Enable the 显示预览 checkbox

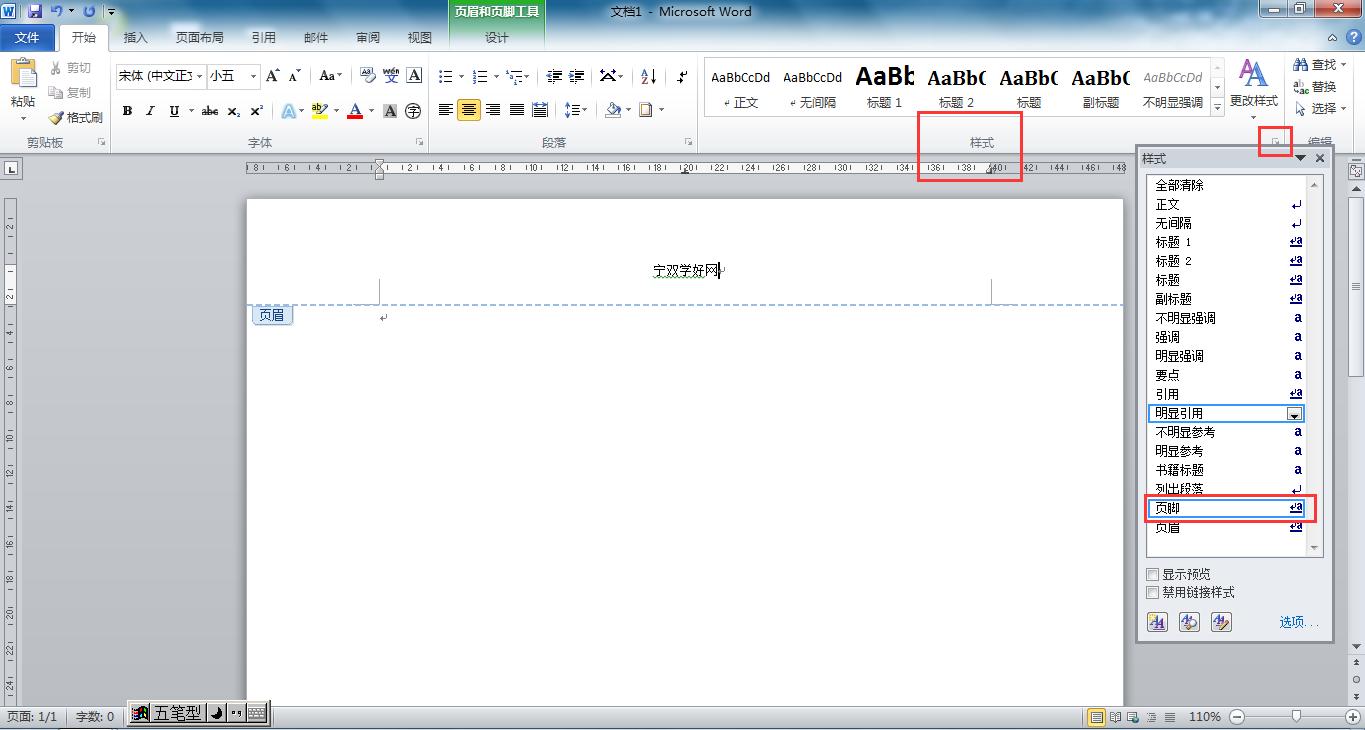tap(1153, 574)
